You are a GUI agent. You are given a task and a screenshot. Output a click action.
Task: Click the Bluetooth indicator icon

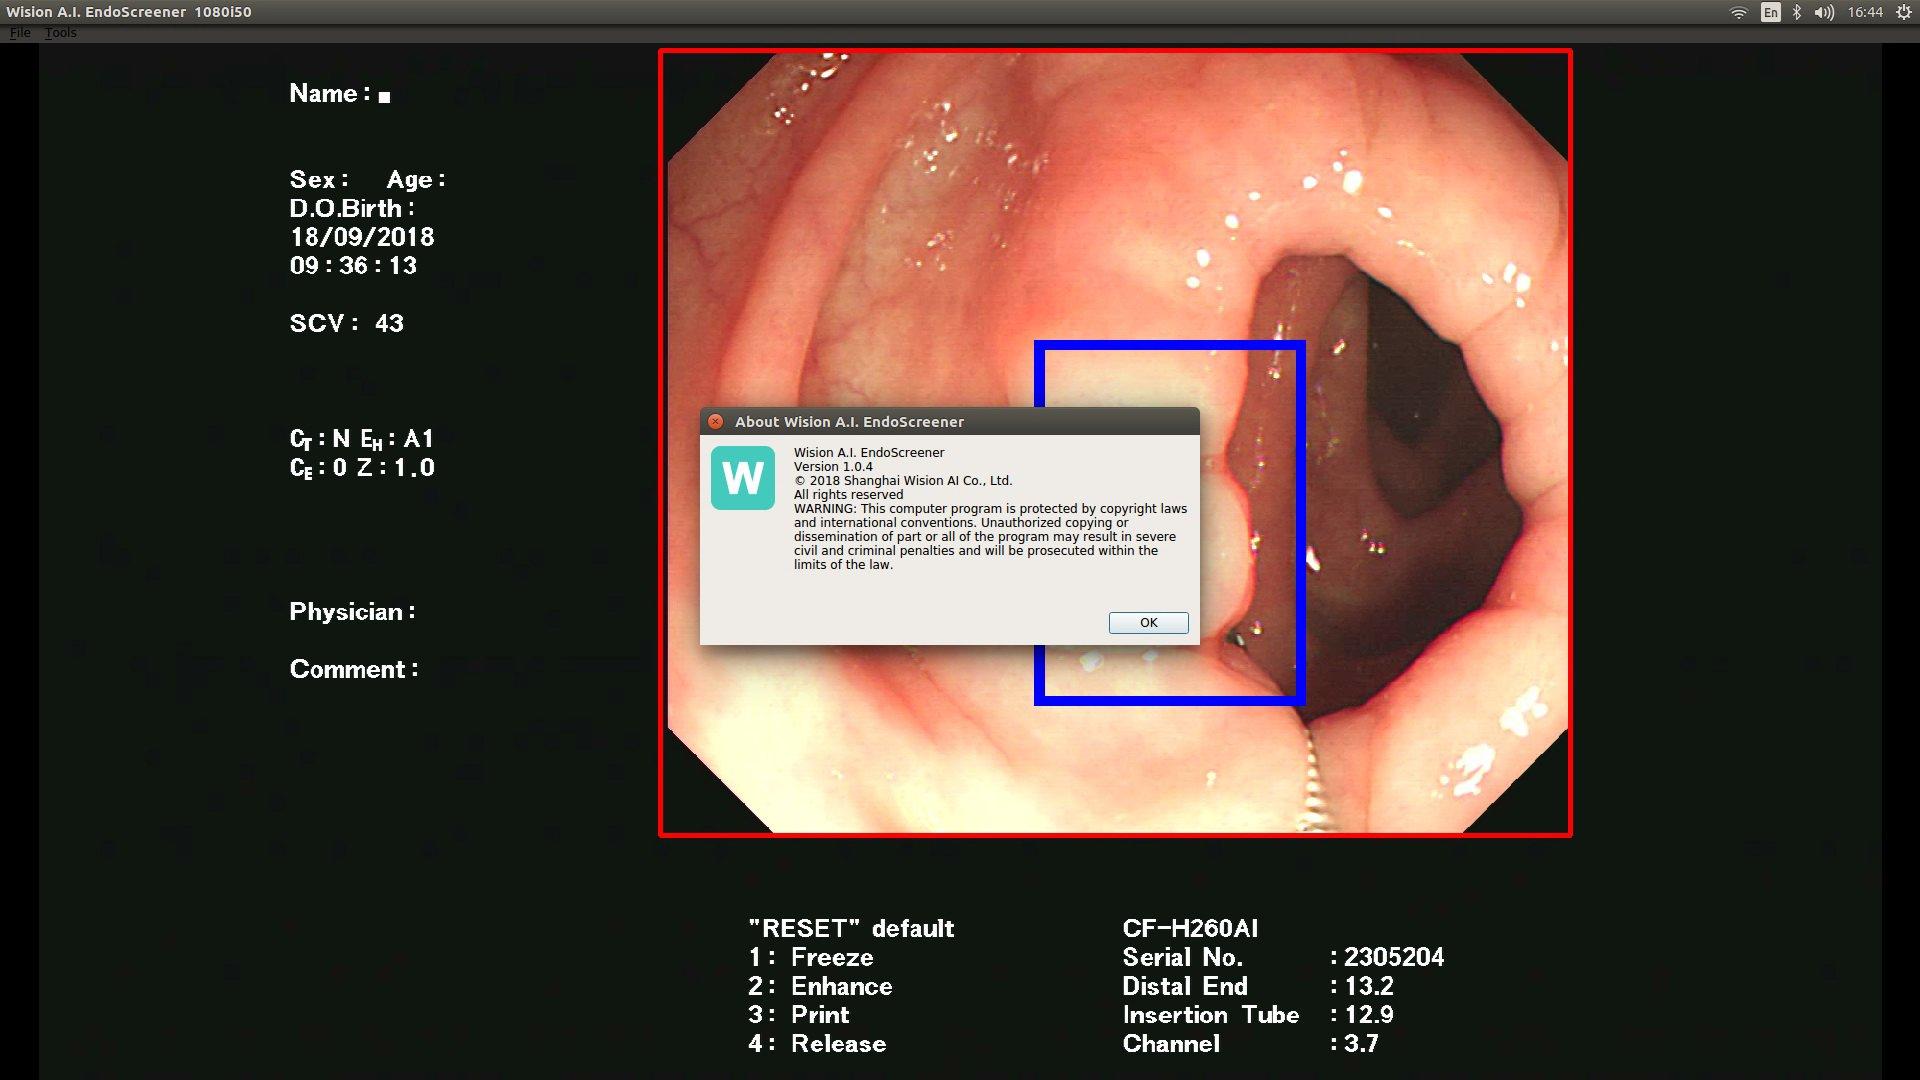pos(1797,12)
